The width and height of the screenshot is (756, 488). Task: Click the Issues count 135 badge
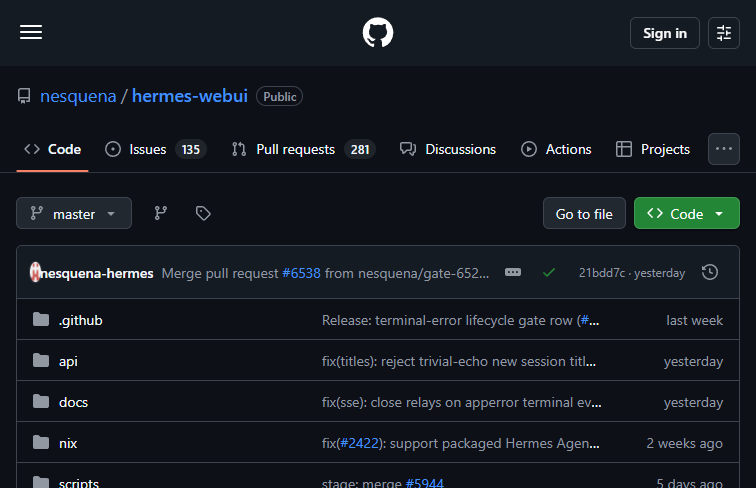(x=190, y=149)
